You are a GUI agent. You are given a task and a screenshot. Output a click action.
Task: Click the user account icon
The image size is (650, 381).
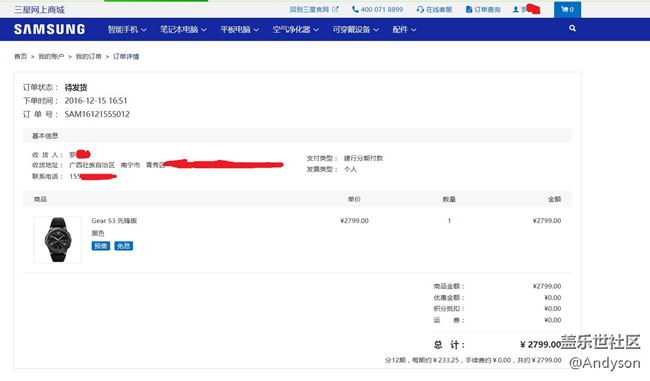click(516, 9)
